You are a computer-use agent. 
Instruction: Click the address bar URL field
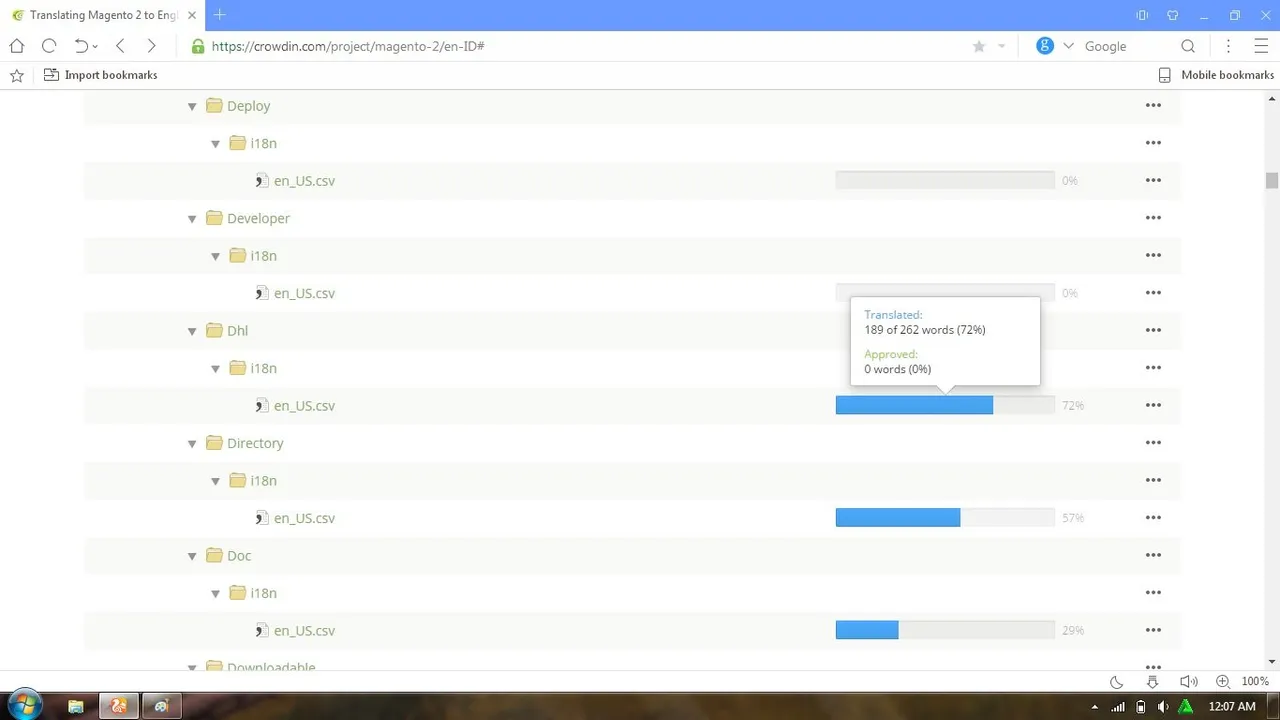tap(580, 46)
